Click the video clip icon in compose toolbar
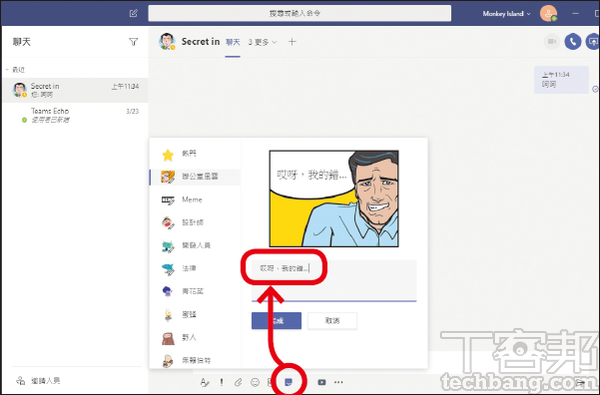600x395 pixels. coord(322,382)
